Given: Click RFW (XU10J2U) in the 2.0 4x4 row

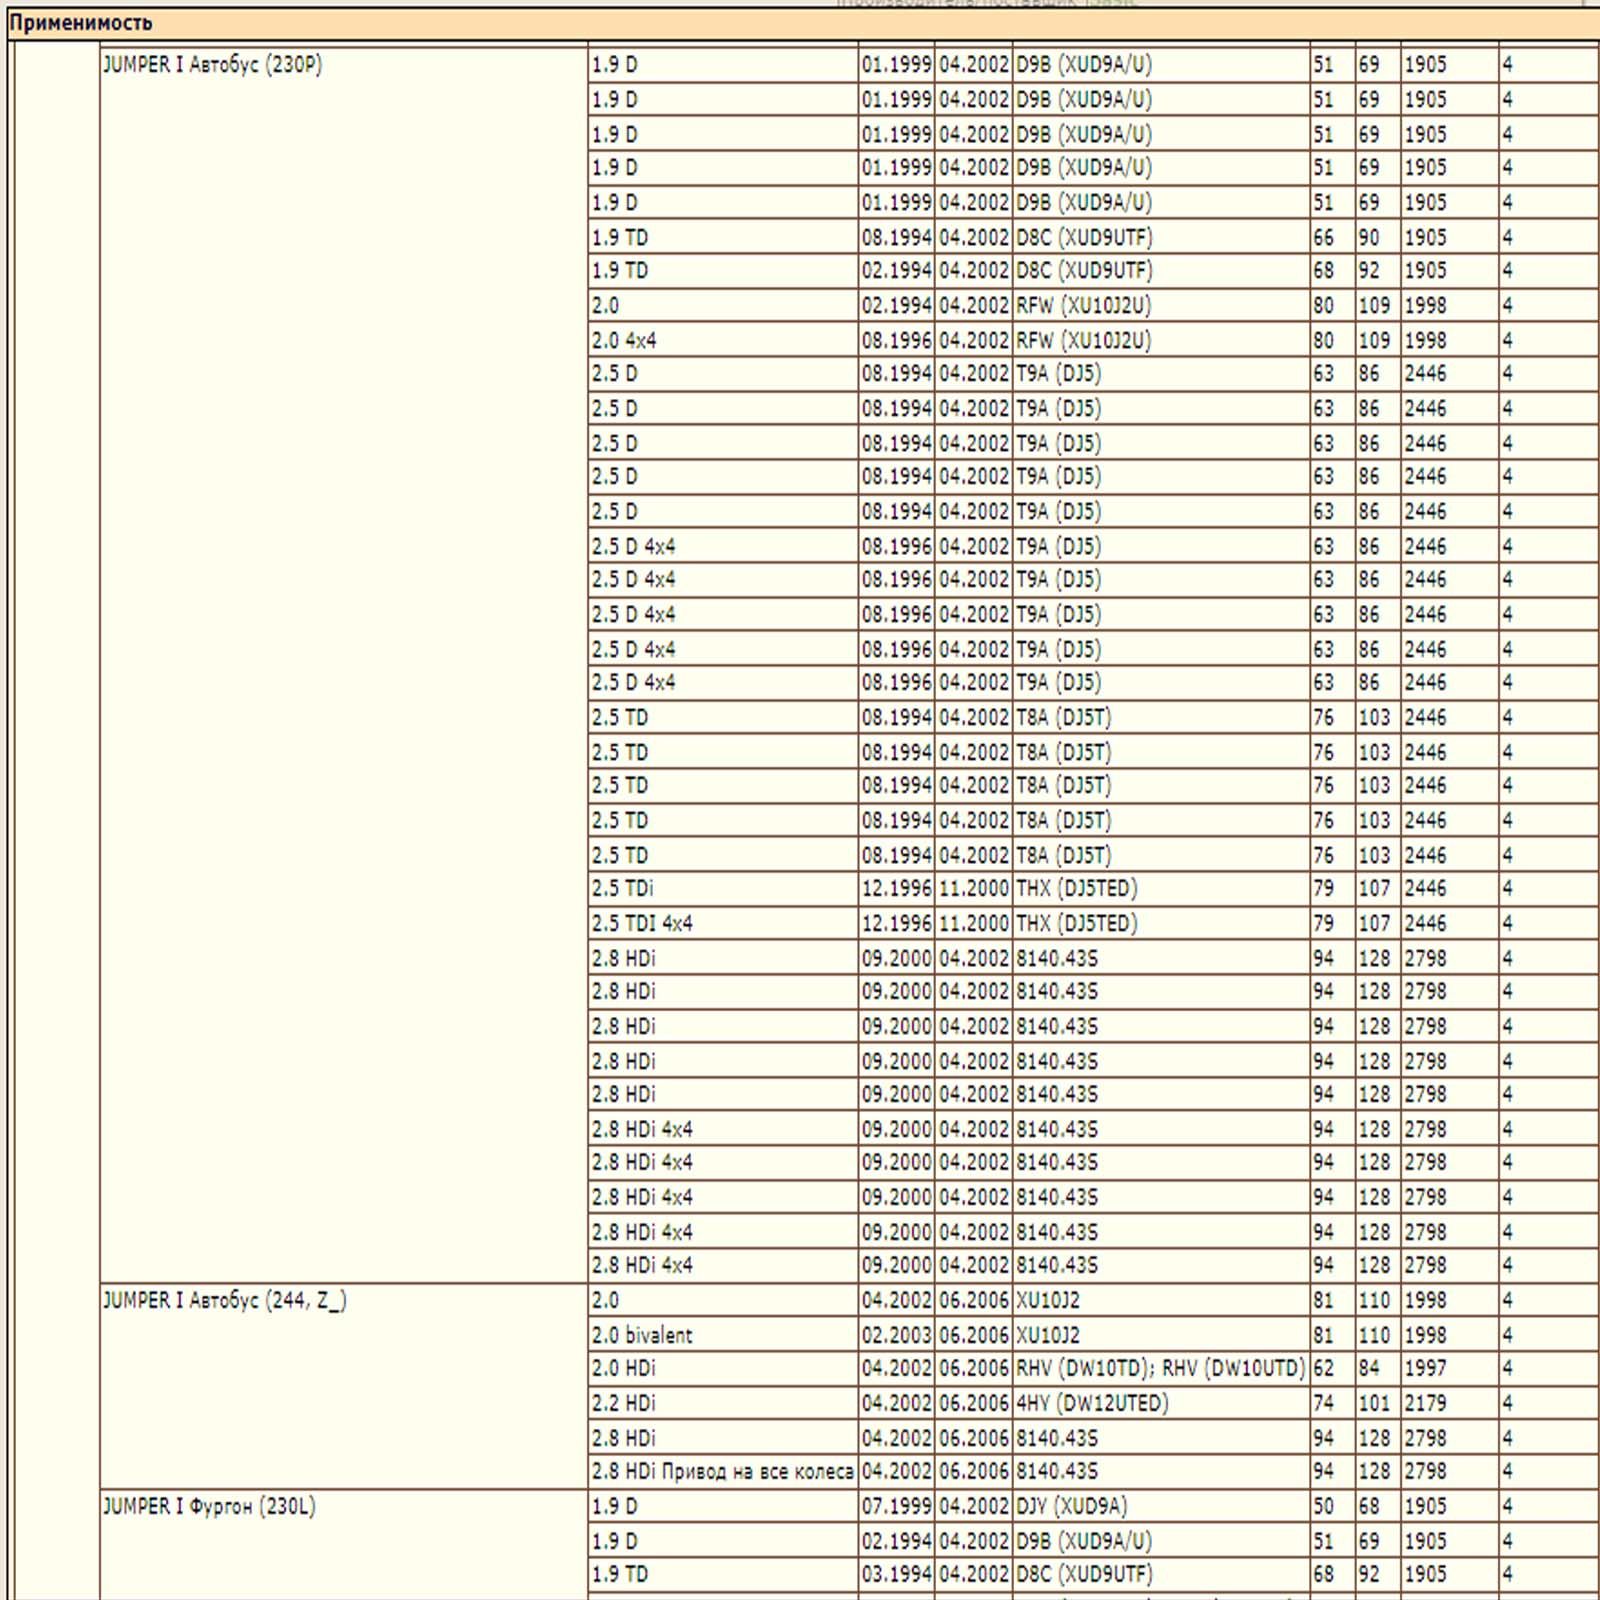Looking at the screenshot, I should 1161,340.
